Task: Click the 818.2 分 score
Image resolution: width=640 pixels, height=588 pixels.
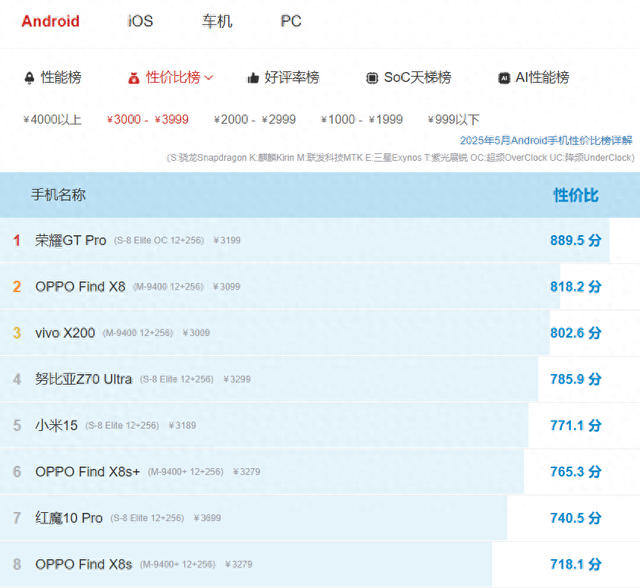Action: (576, 286)
